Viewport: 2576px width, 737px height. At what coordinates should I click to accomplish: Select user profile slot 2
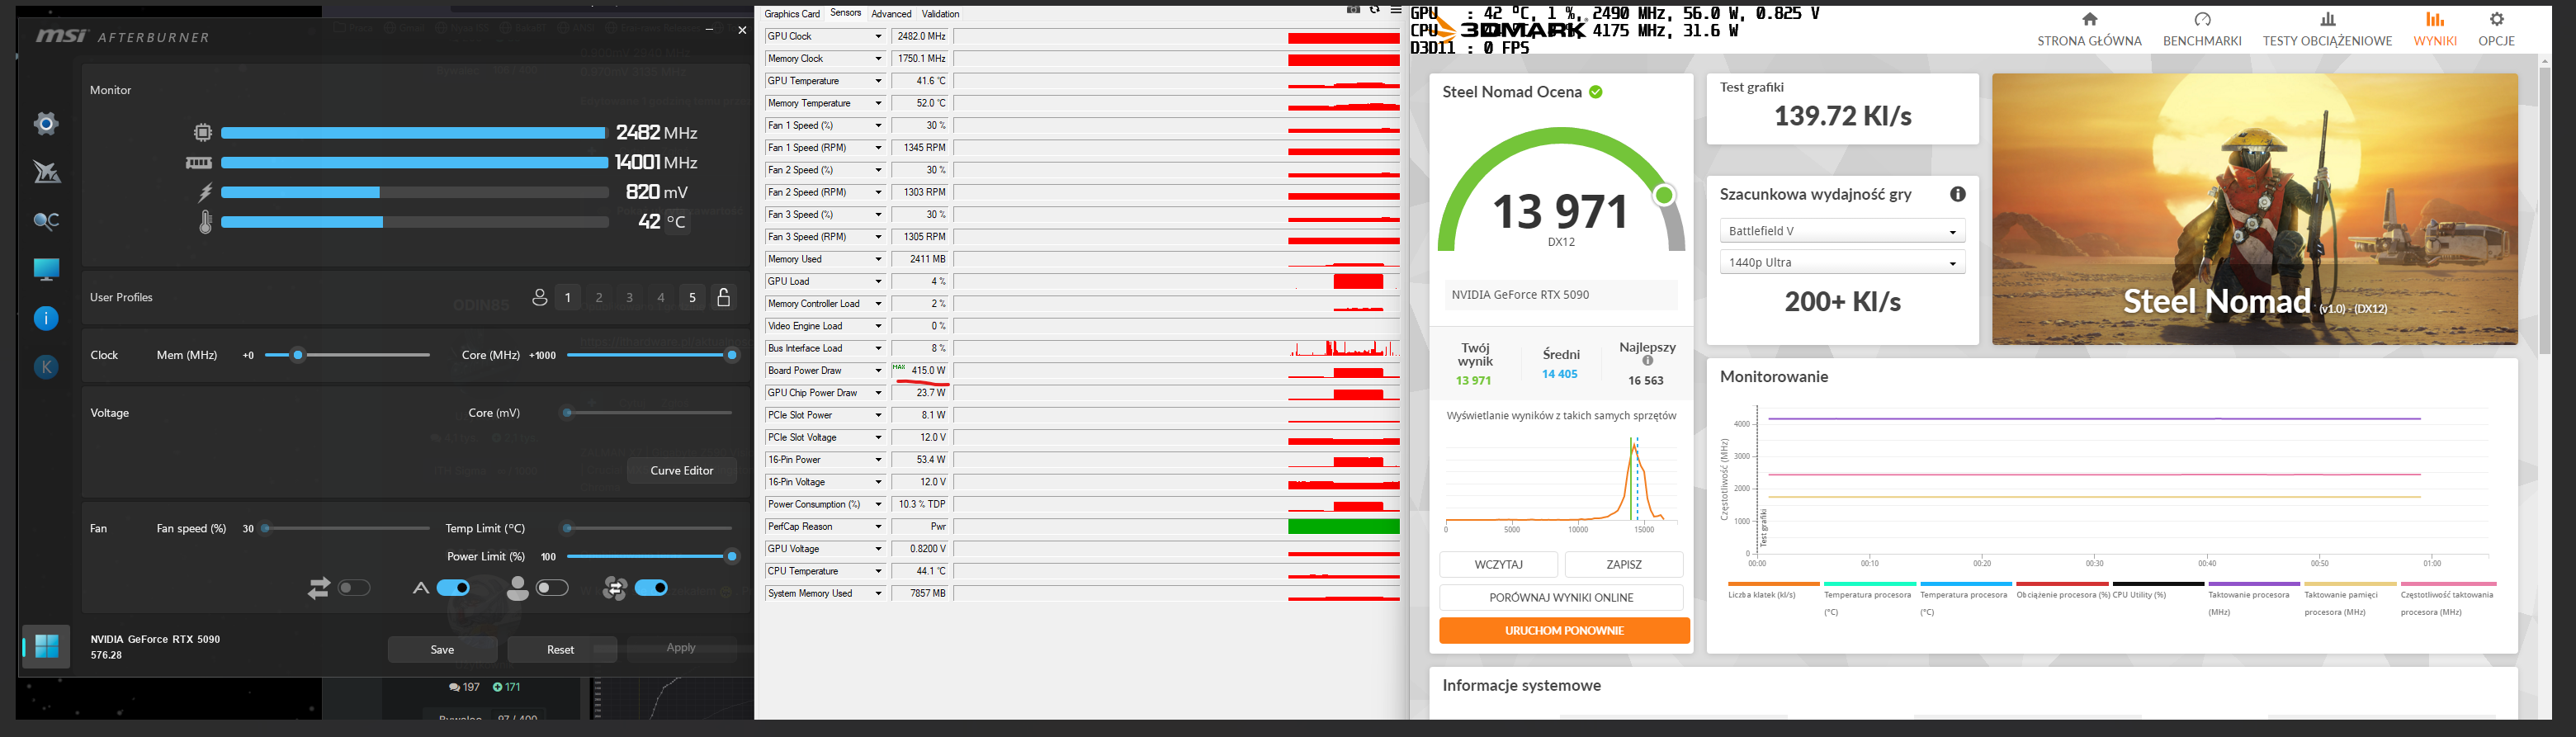coord(599,297)
